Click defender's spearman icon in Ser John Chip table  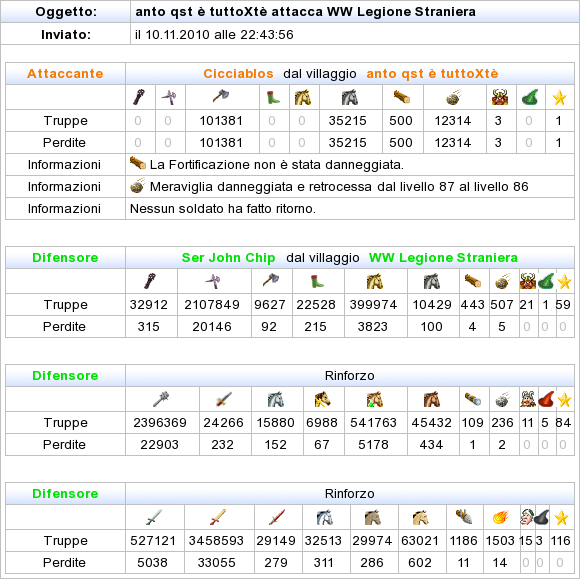pyautogui.click(x=213, y=282)
